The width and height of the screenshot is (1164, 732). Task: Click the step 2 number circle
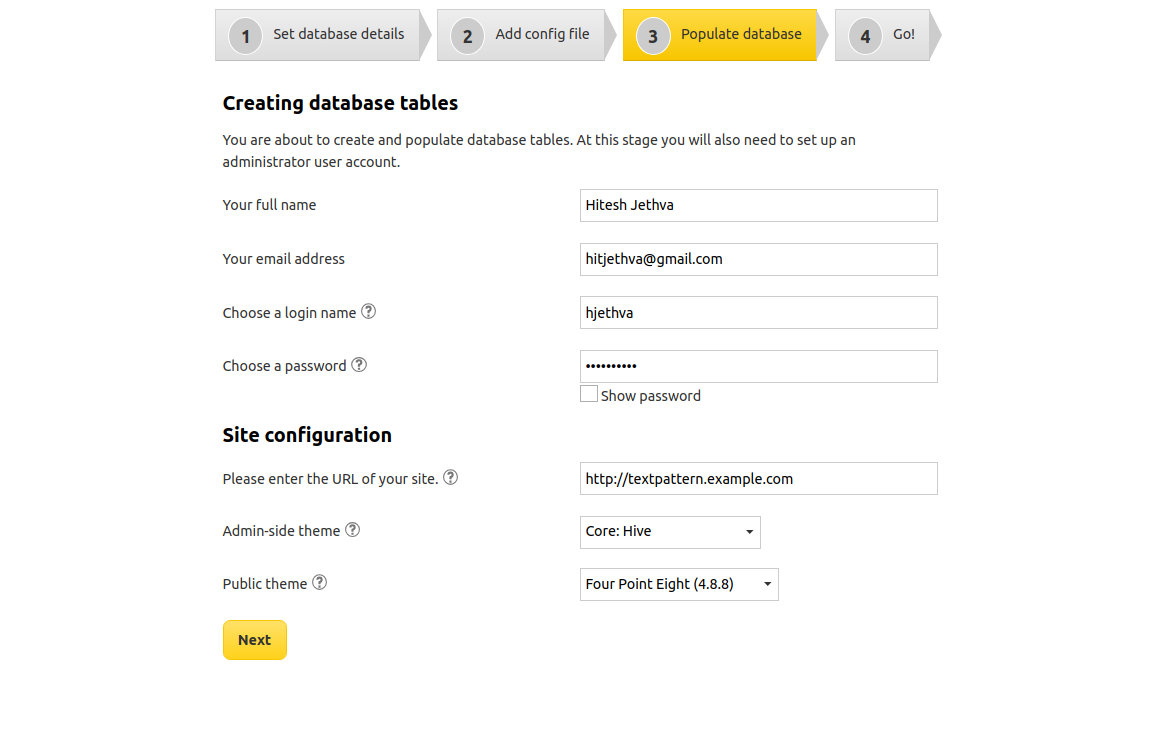point(467,36)
